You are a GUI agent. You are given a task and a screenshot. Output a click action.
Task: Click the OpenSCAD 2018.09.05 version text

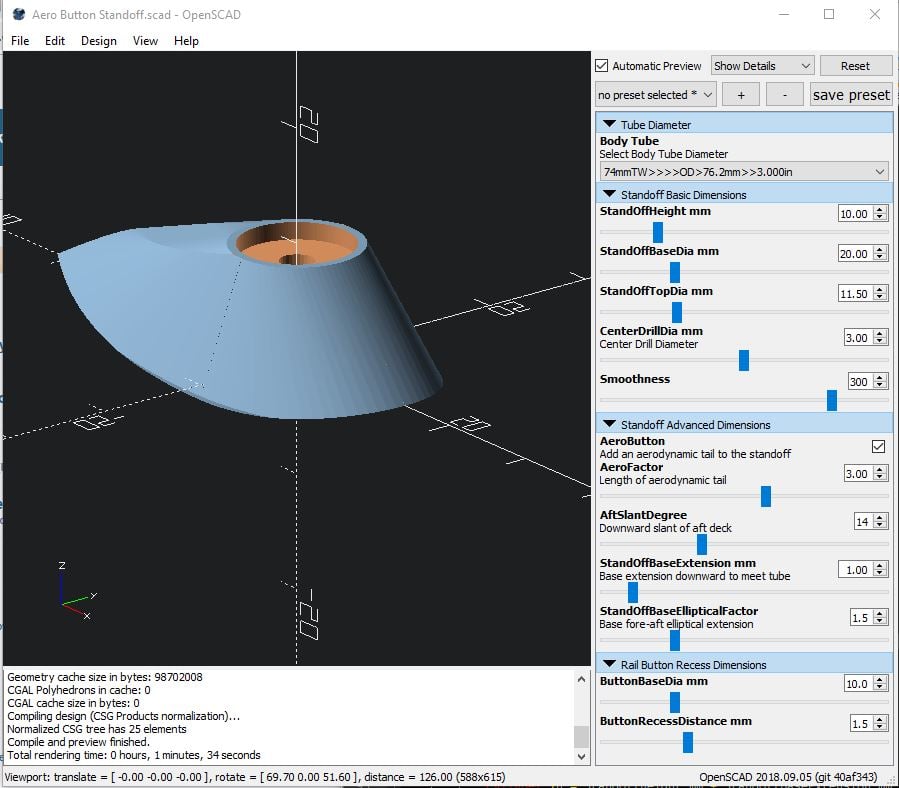(x=788, y=777)
